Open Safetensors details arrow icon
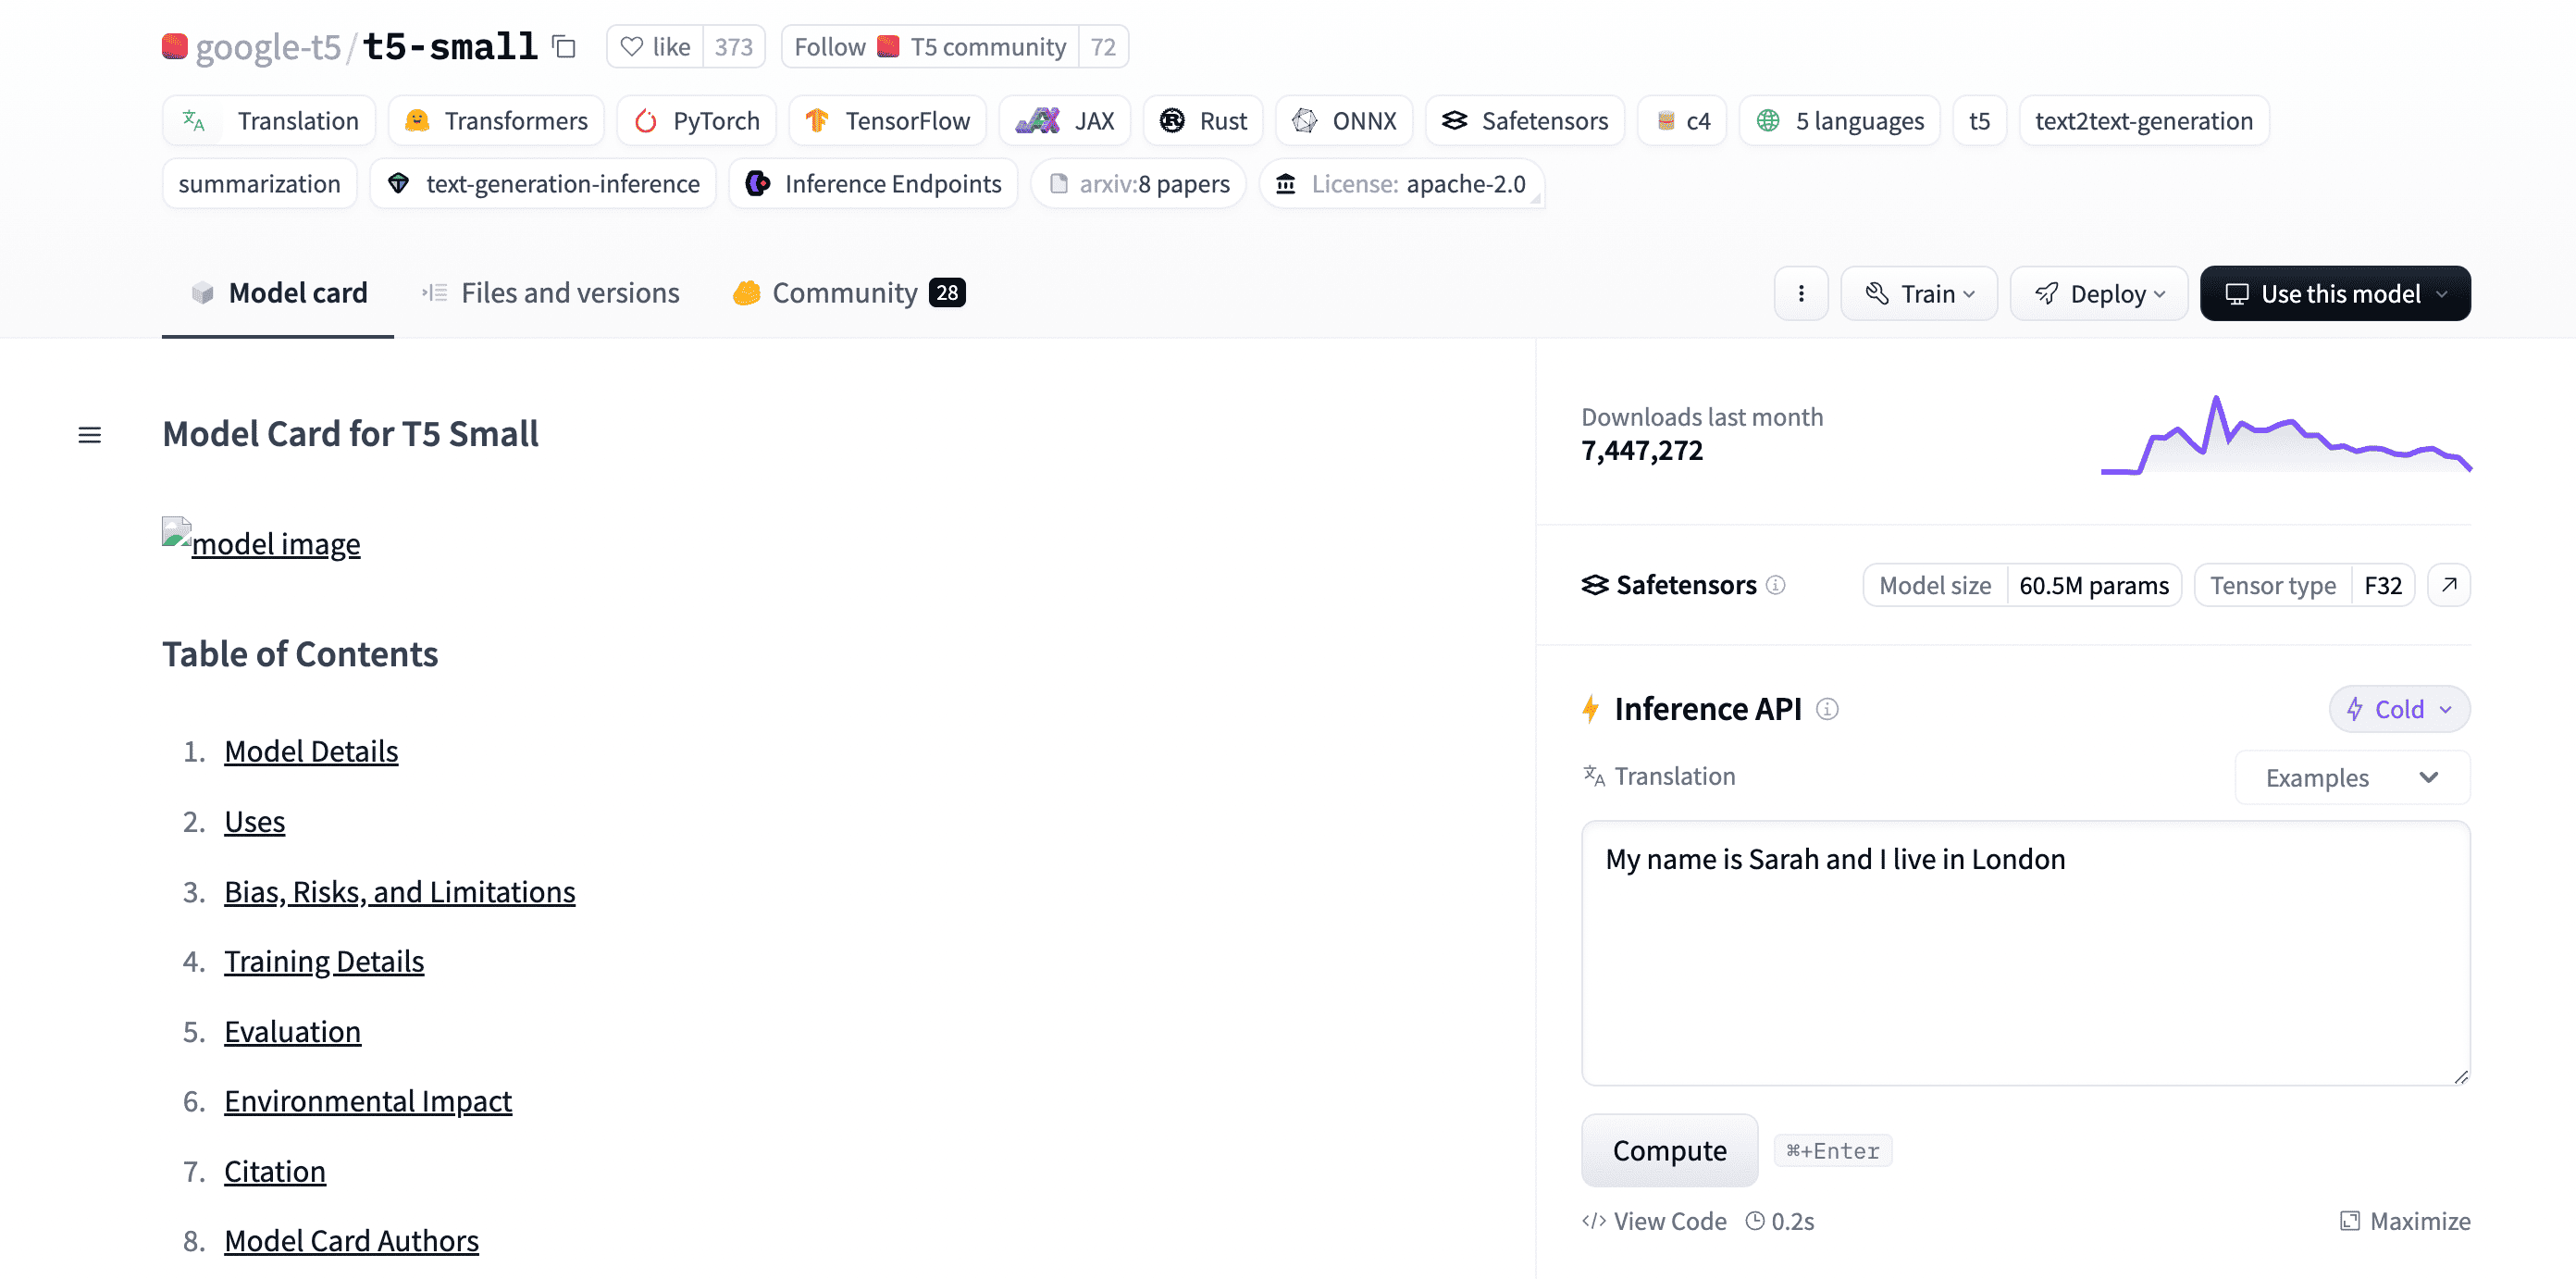2576x1279 pixels. click(x=2448, y=585)
